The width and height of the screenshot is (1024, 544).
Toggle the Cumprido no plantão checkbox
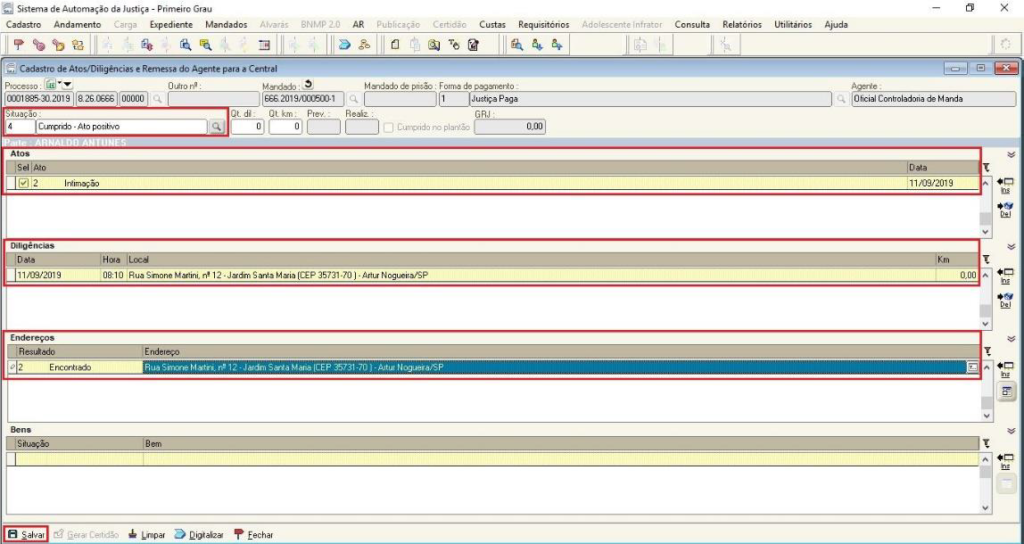389,127
